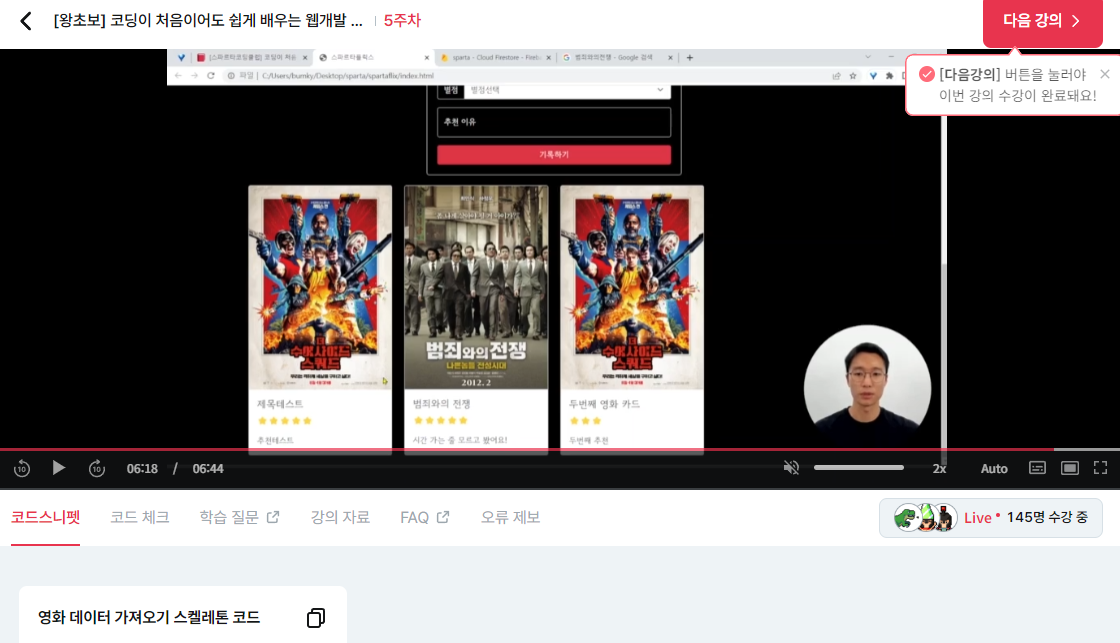Switch to the 강의 자료 tab
This screenshot has height=643, width=1120.
coord(340,517)
